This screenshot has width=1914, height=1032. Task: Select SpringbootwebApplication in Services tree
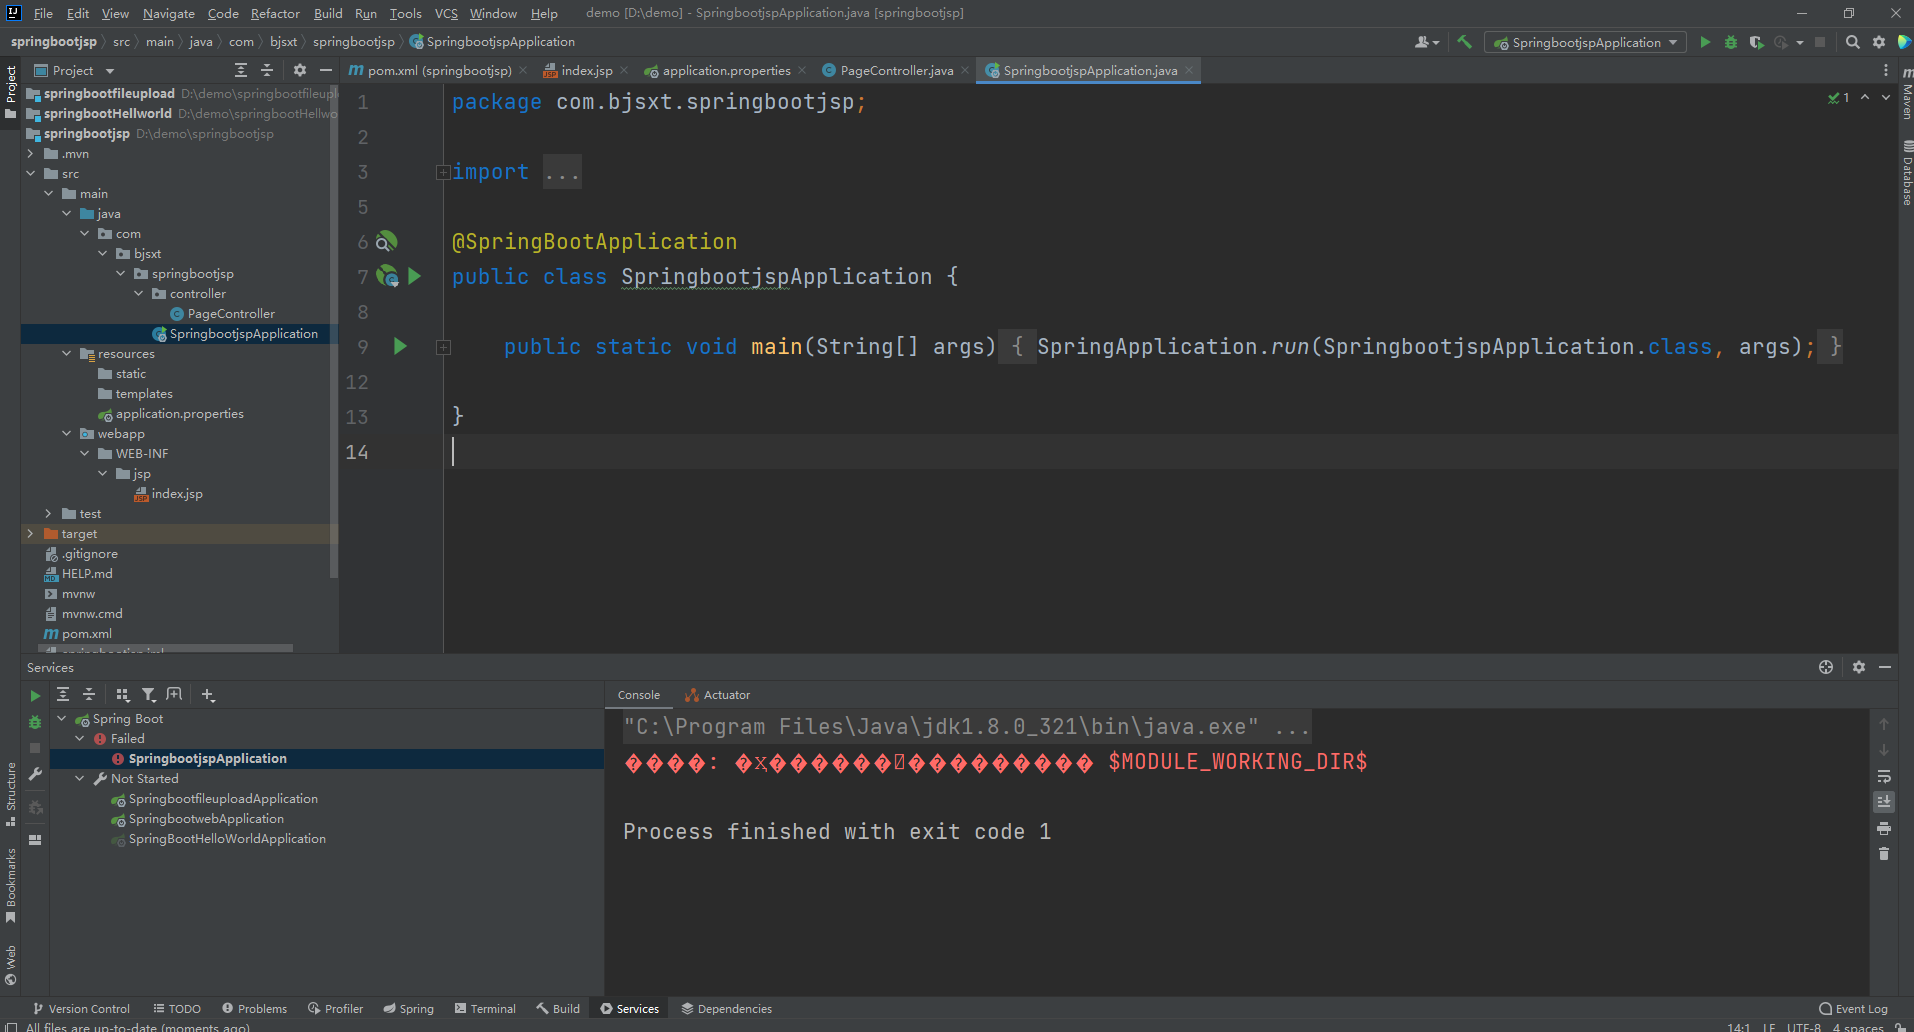tap(206, 819)
